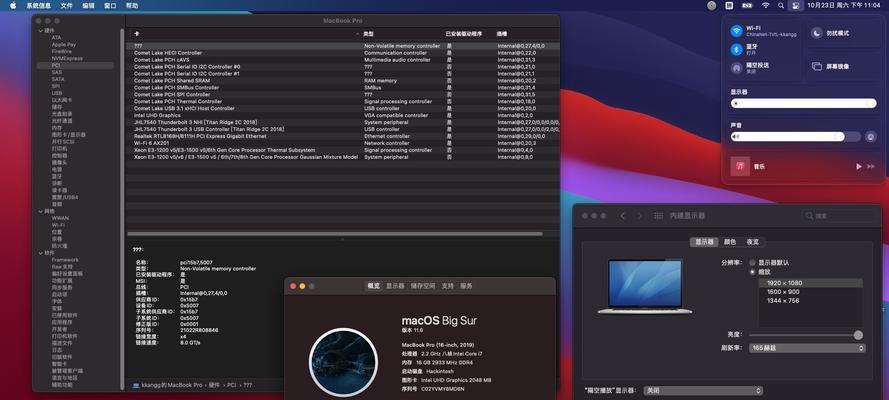Collapse the 硬件 section in the sidebar

[41, 31]
